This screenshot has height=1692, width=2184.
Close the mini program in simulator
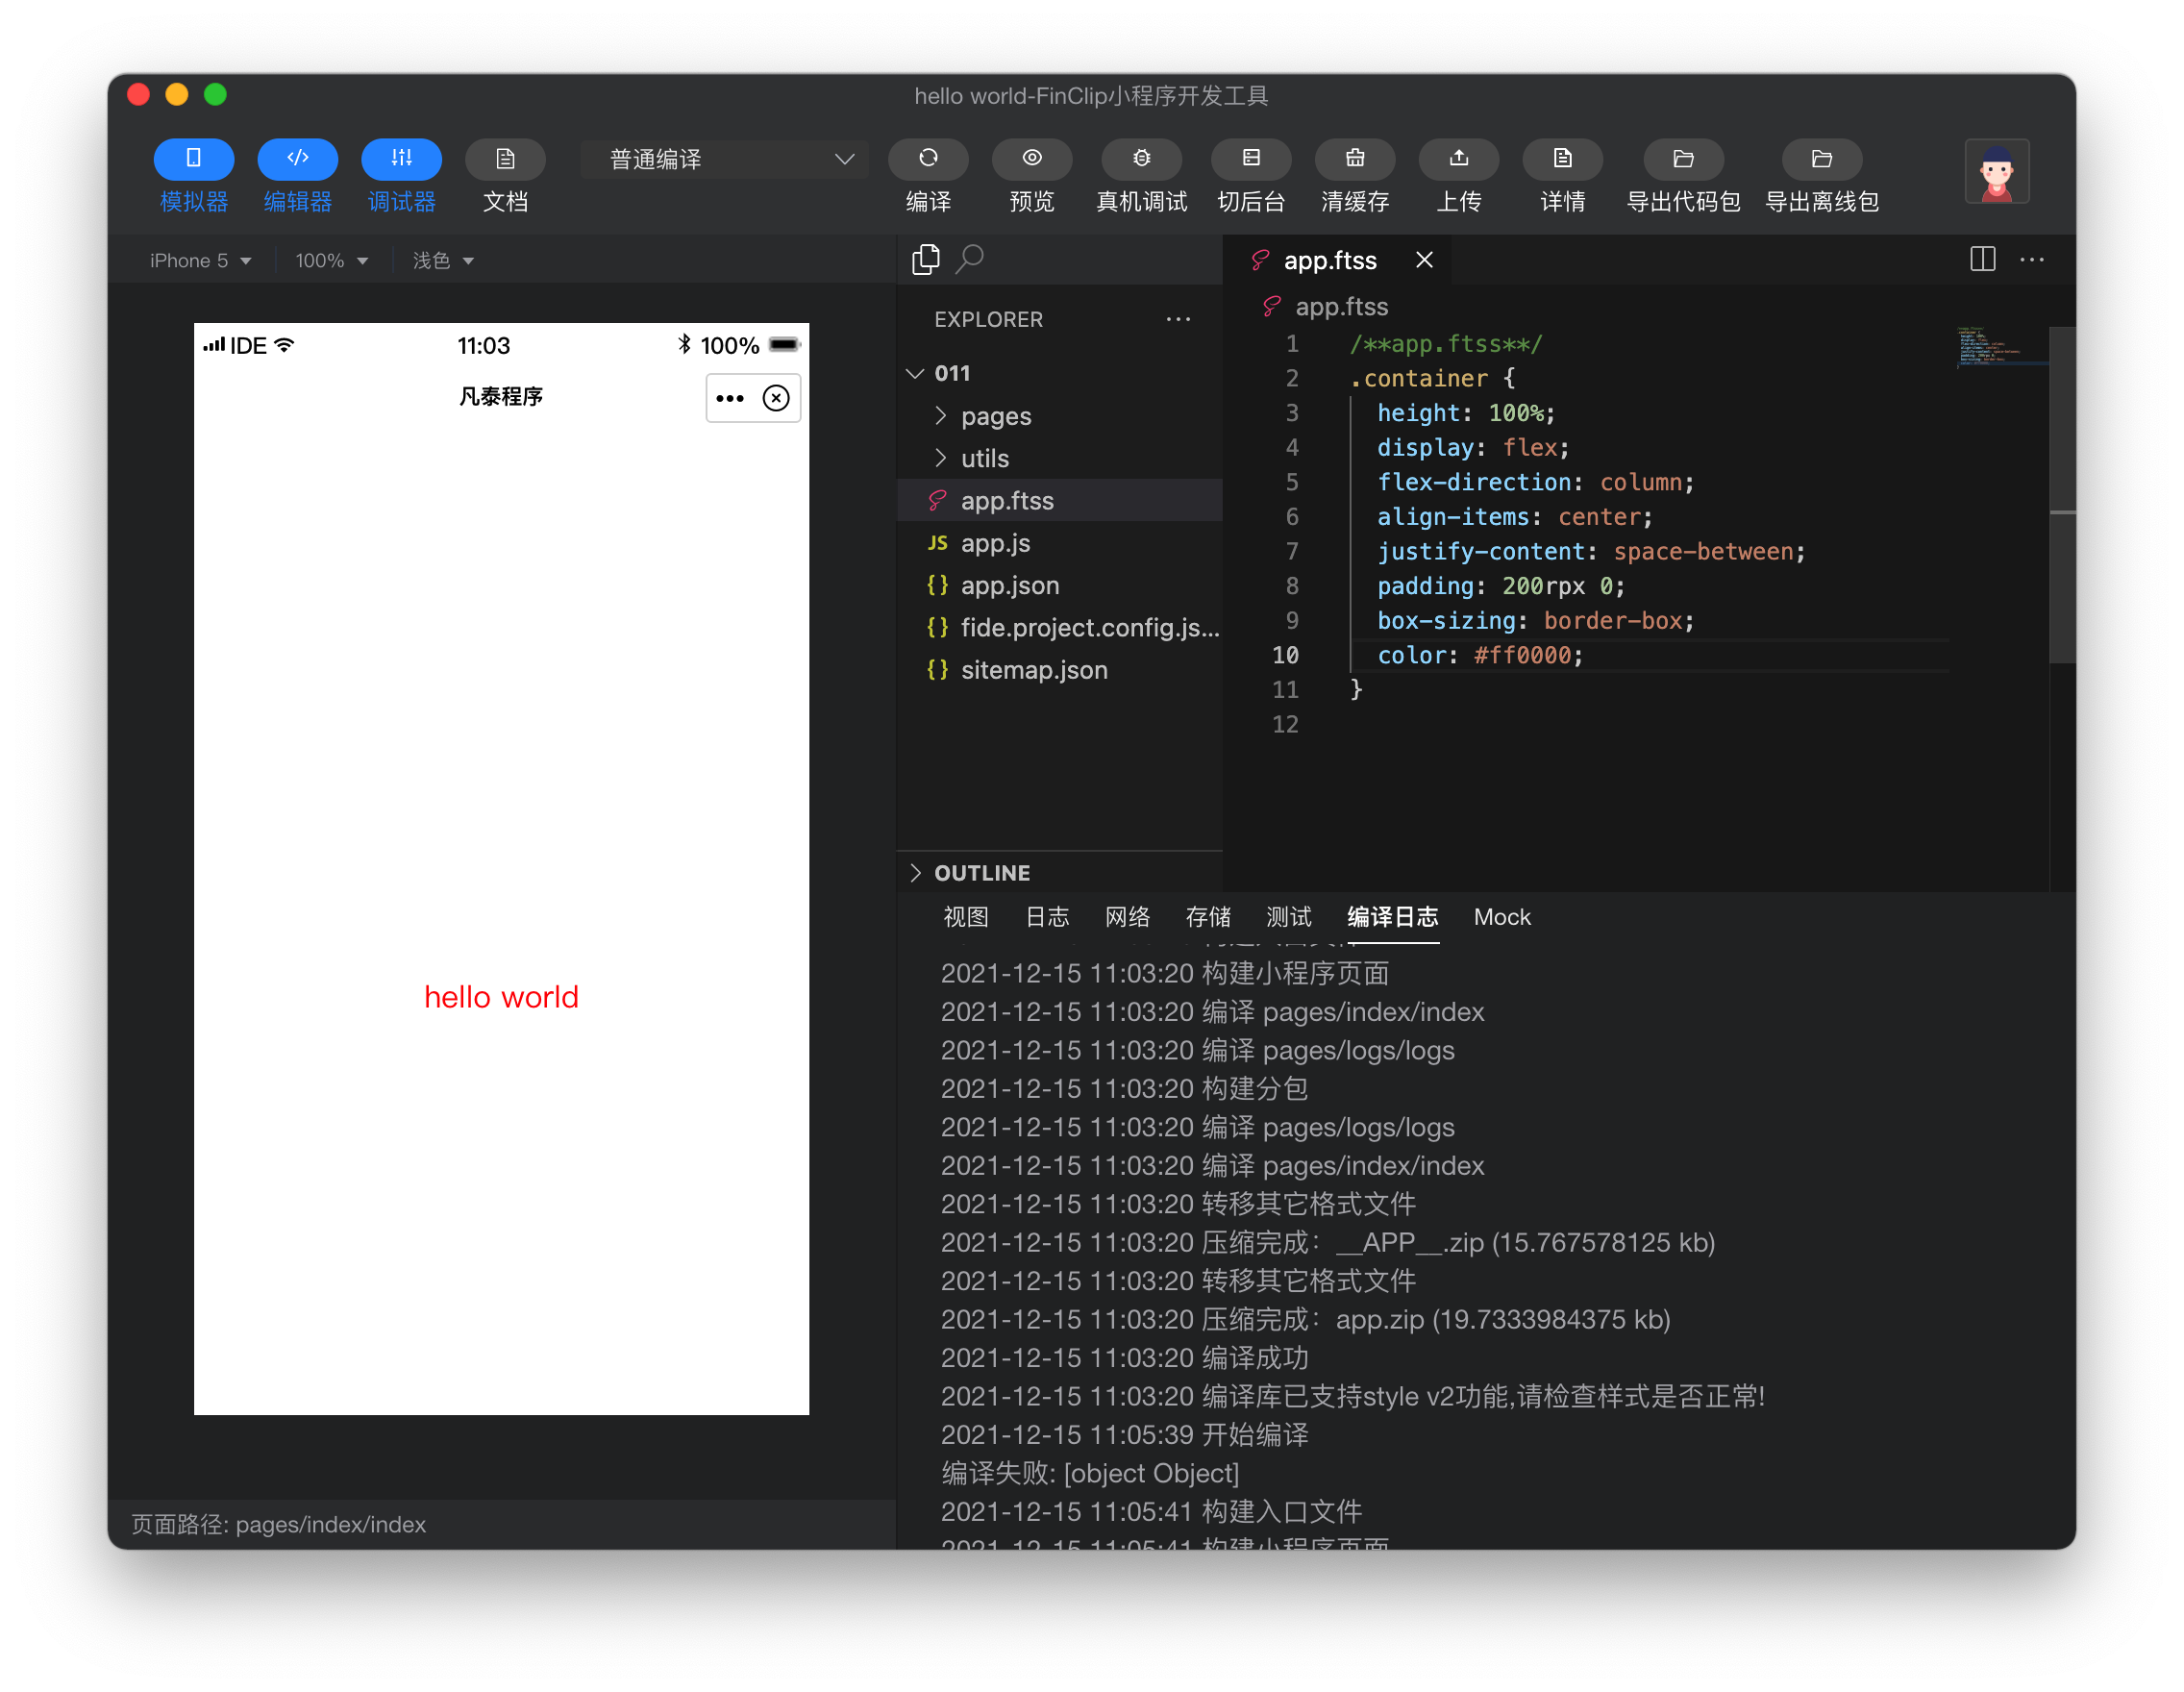(x=776, y=398)
